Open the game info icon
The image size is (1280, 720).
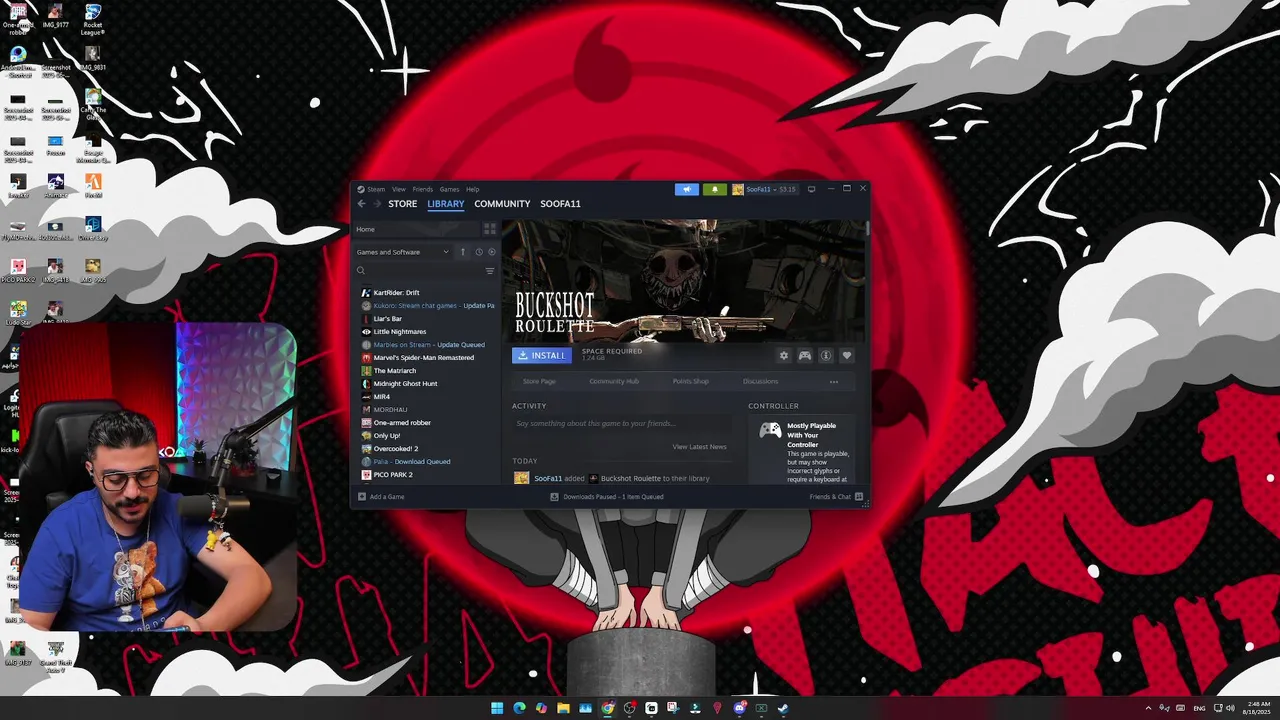point(826,355)
